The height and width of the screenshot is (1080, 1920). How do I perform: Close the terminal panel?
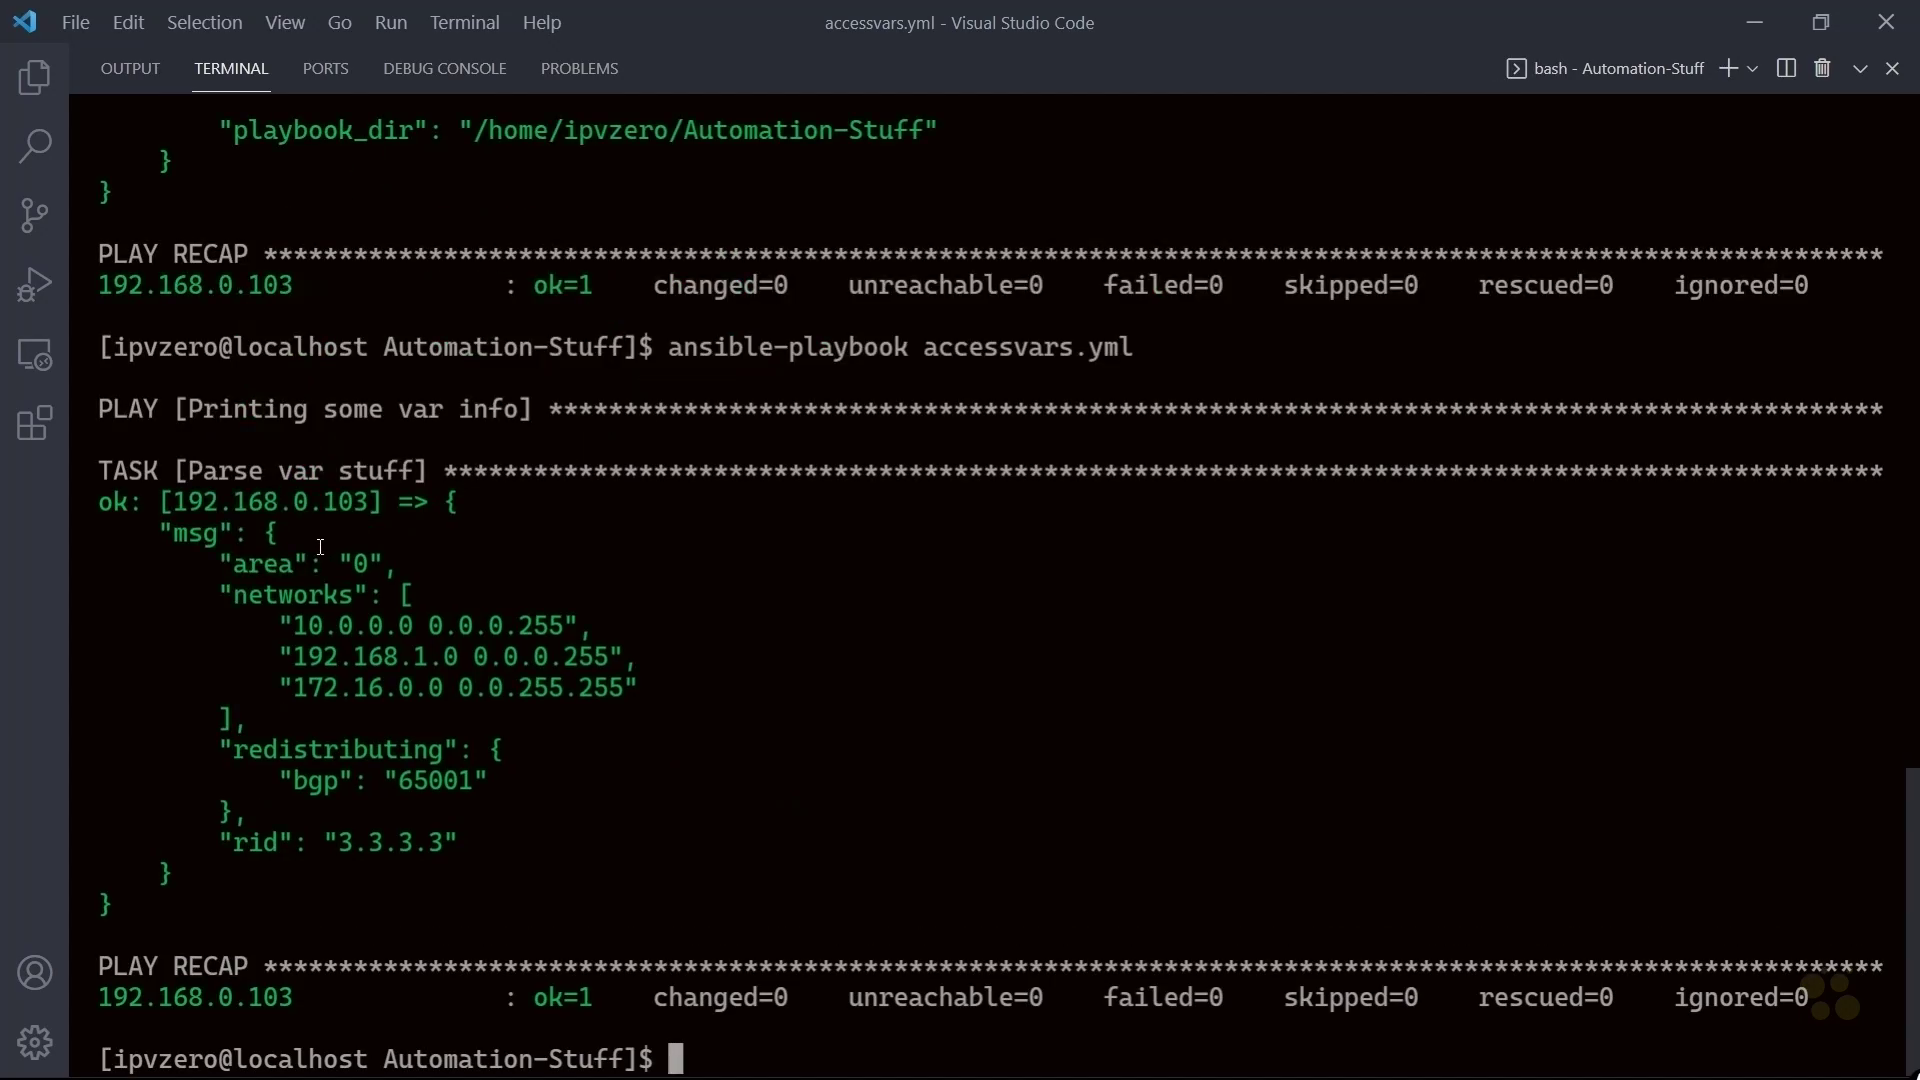pyautogui.click(x=1892, y=69)
